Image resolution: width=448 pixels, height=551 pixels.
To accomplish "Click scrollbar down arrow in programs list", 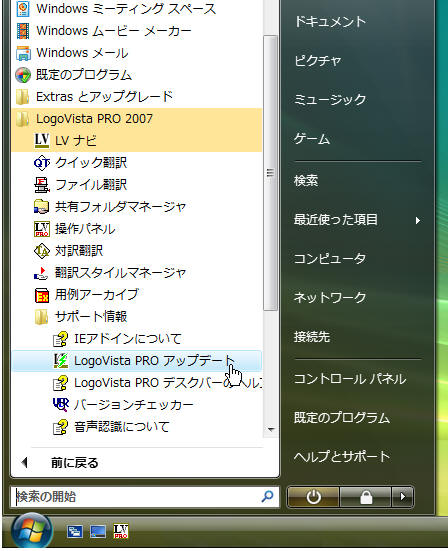I will (271, 429).
